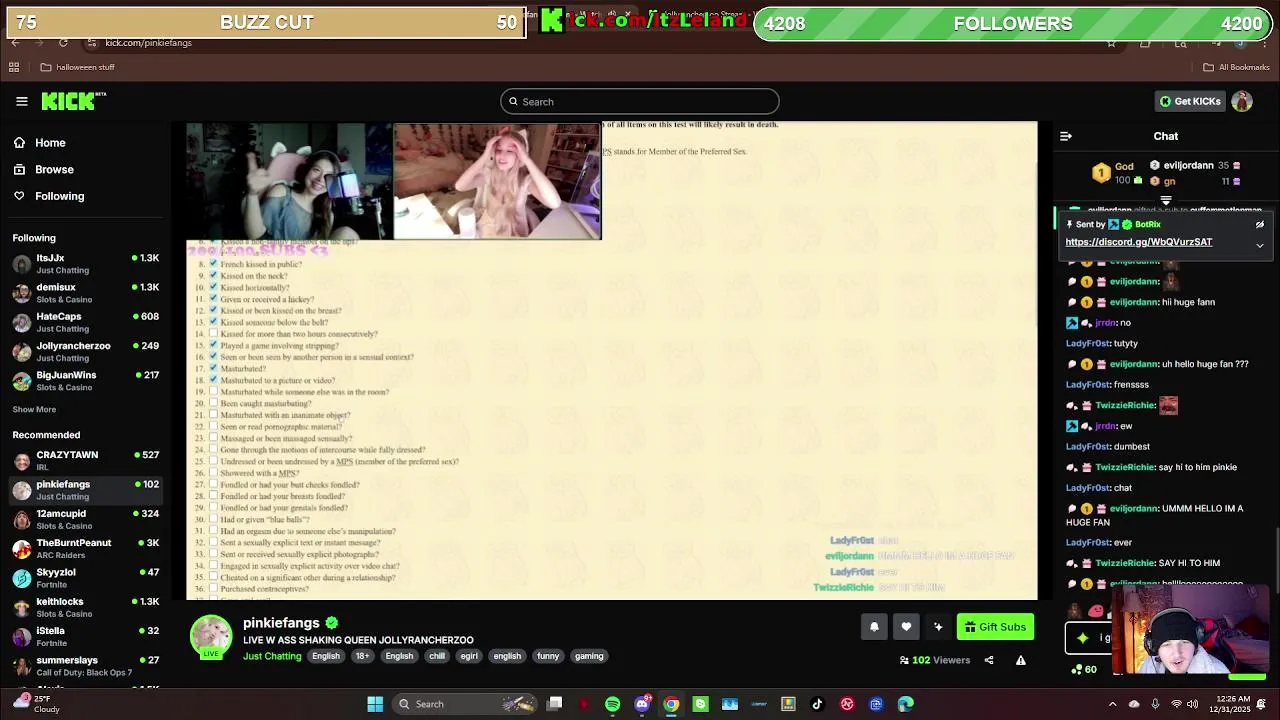
Task: Reload the browser page
Action: point(63,43)
